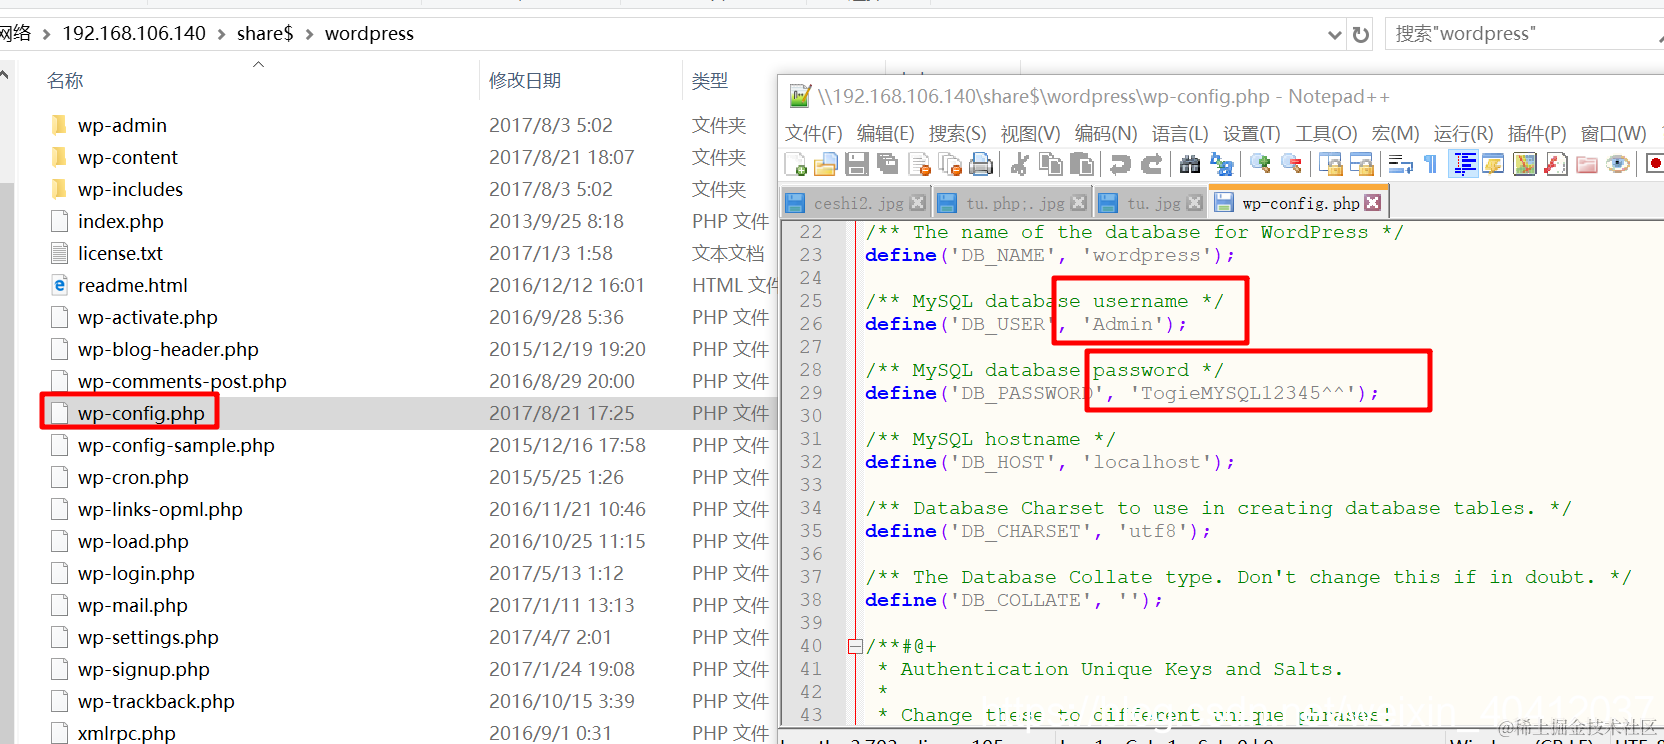Viewport: 1664px width, 744px height.
Task: Switch to the tu.php;.jpg tab
Action: click(1015, 203)
